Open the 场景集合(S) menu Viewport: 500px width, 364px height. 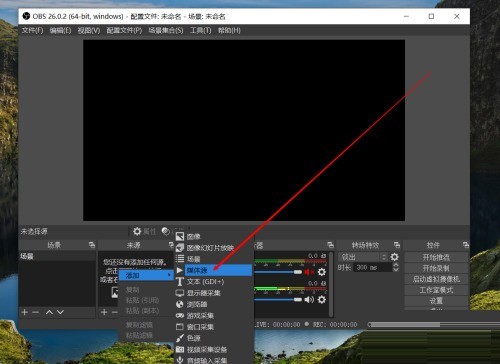(x=166, y=30)
